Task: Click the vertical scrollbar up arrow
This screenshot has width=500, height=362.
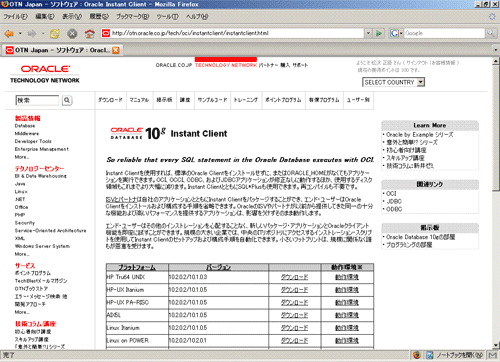Action: click(x=496, y=61)
